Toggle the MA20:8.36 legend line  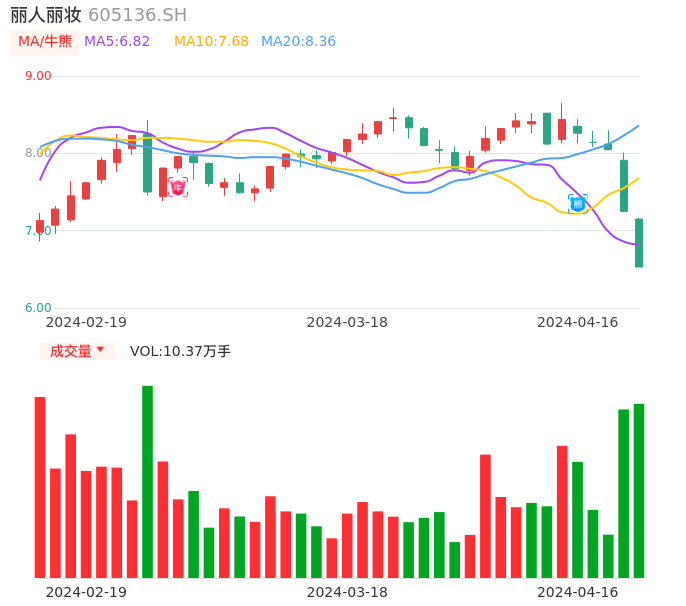(298, 42)
